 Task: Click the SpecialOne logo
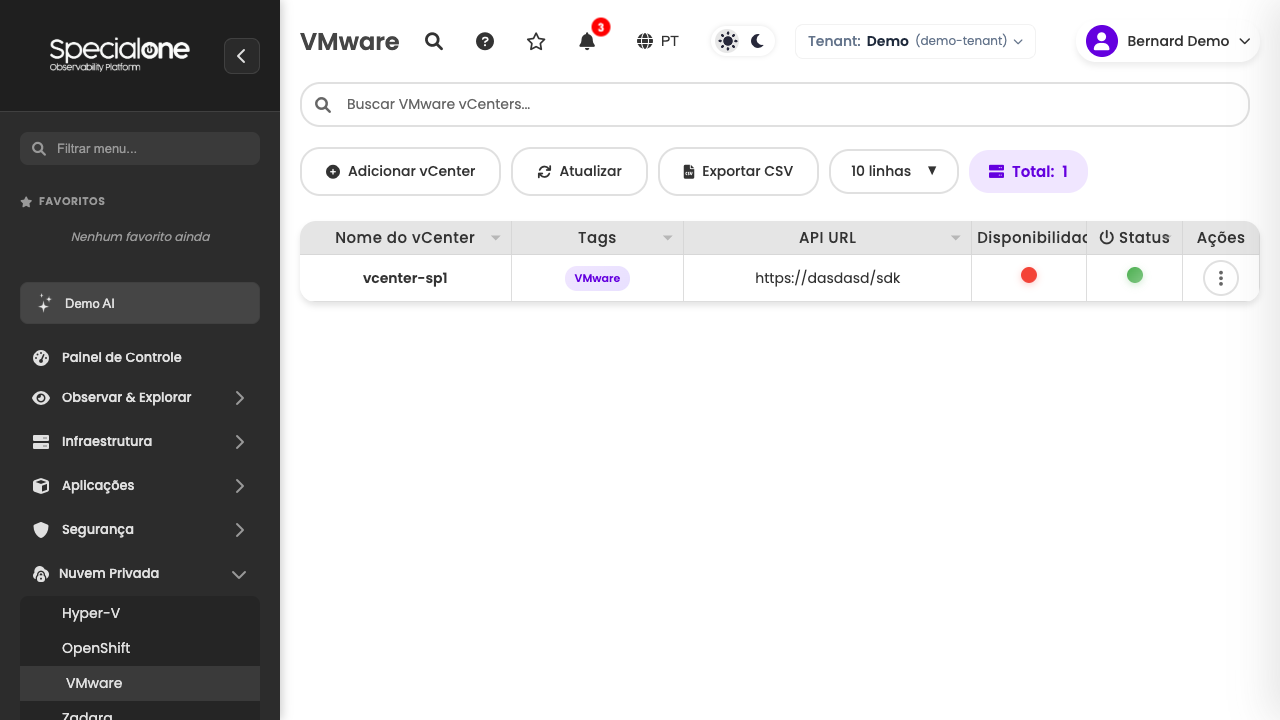click(x=119, y=54)
